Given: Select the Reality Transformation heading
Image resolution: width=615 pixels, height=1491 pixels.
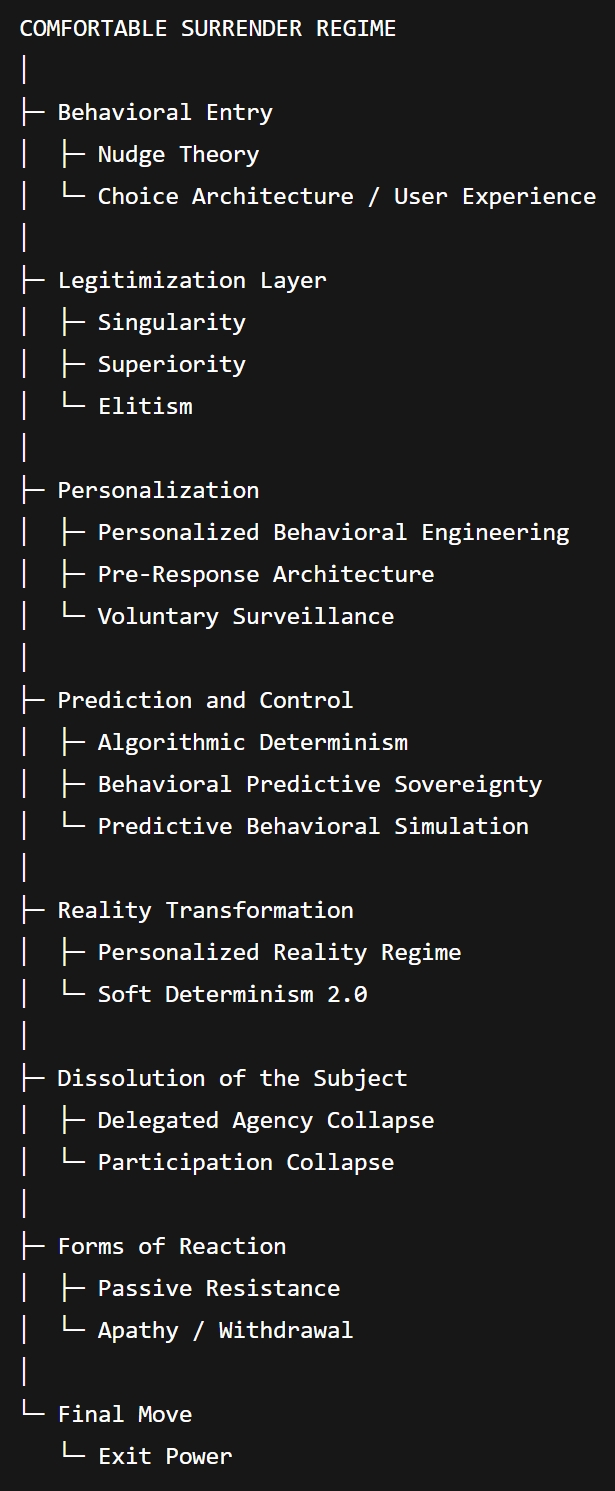Looking at the screenshot, I should [205, 910].
